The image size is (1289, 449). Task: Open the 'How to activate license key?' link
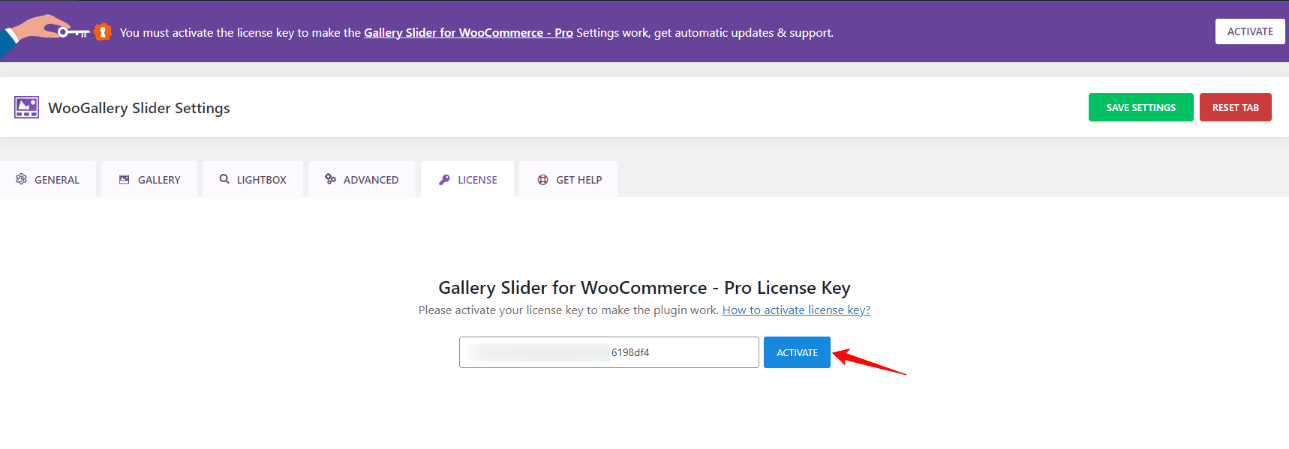coord(796,310)
